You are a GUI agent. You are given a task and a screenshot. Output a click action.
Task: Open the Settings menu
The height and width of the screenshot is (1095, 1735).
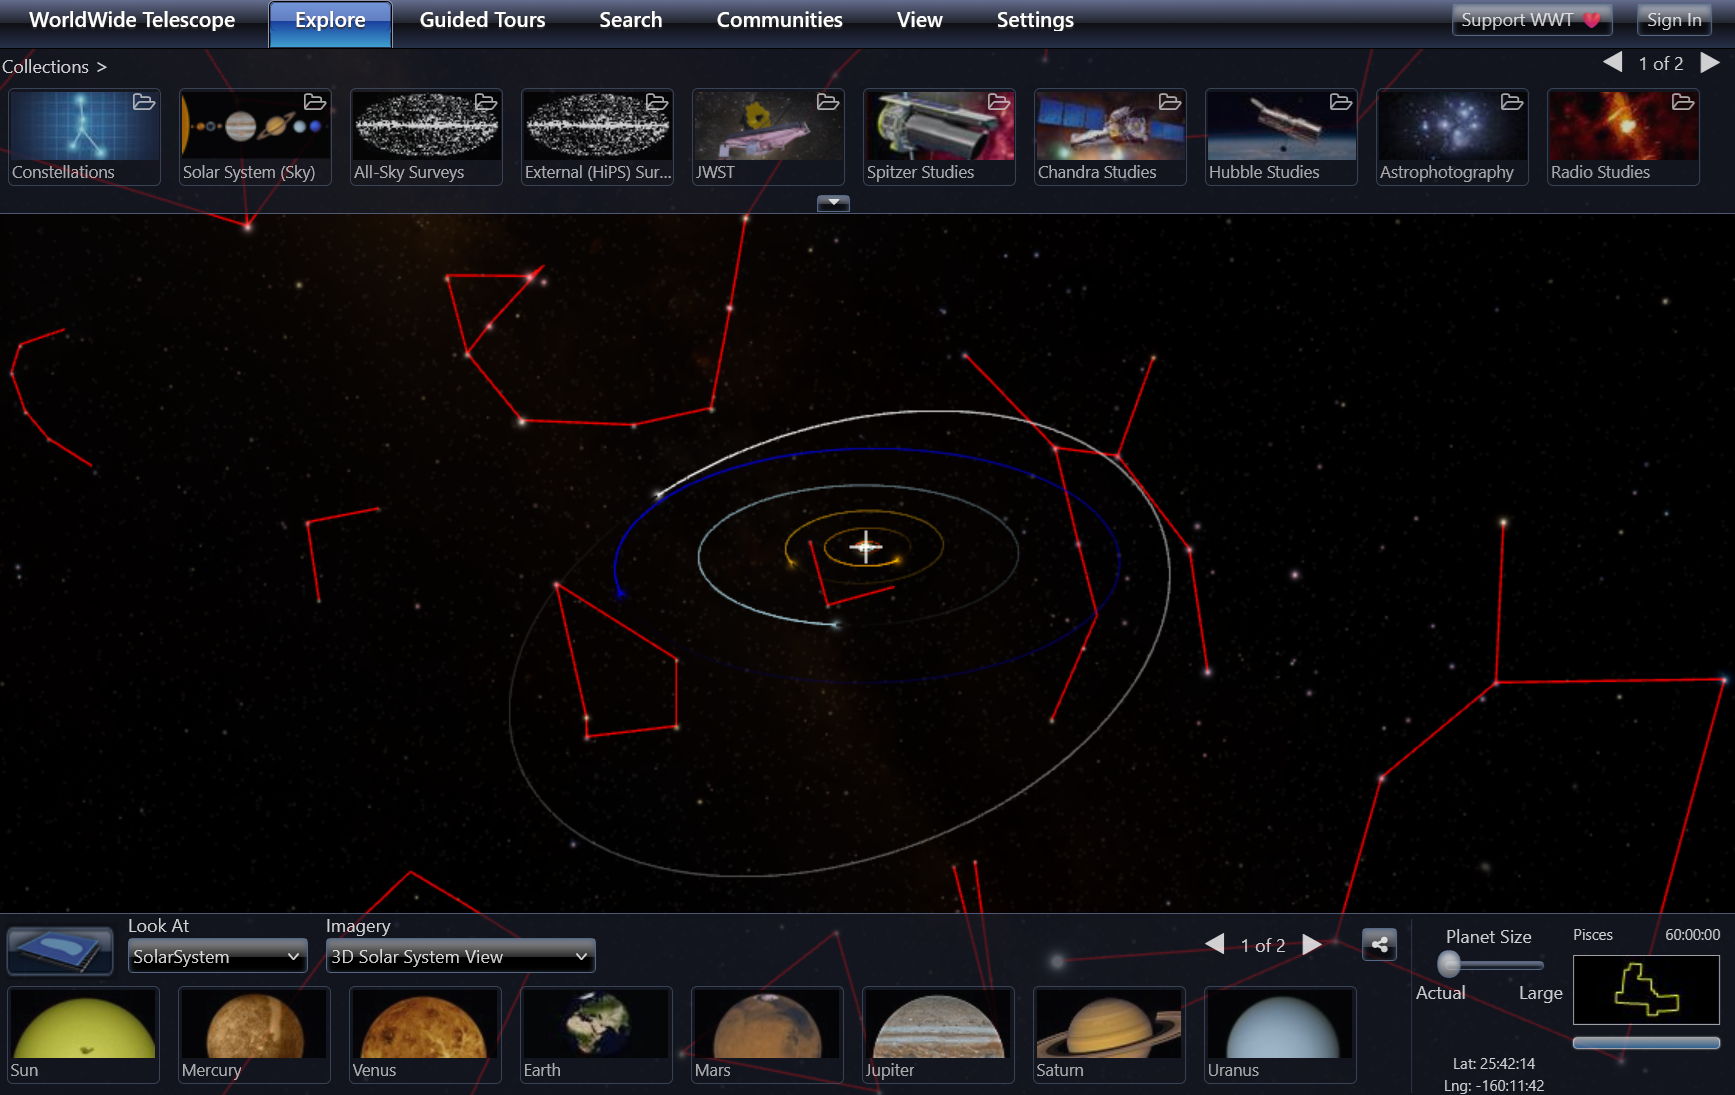[x=1034, y=21]
